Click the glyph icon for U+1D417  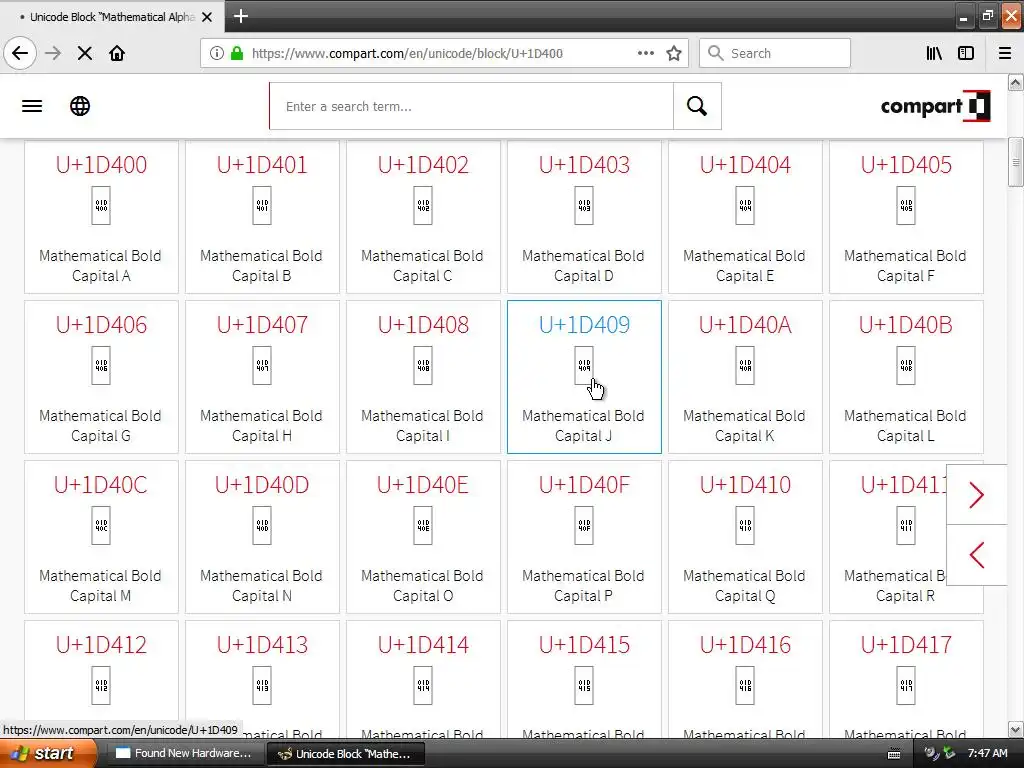pos(906,685)
